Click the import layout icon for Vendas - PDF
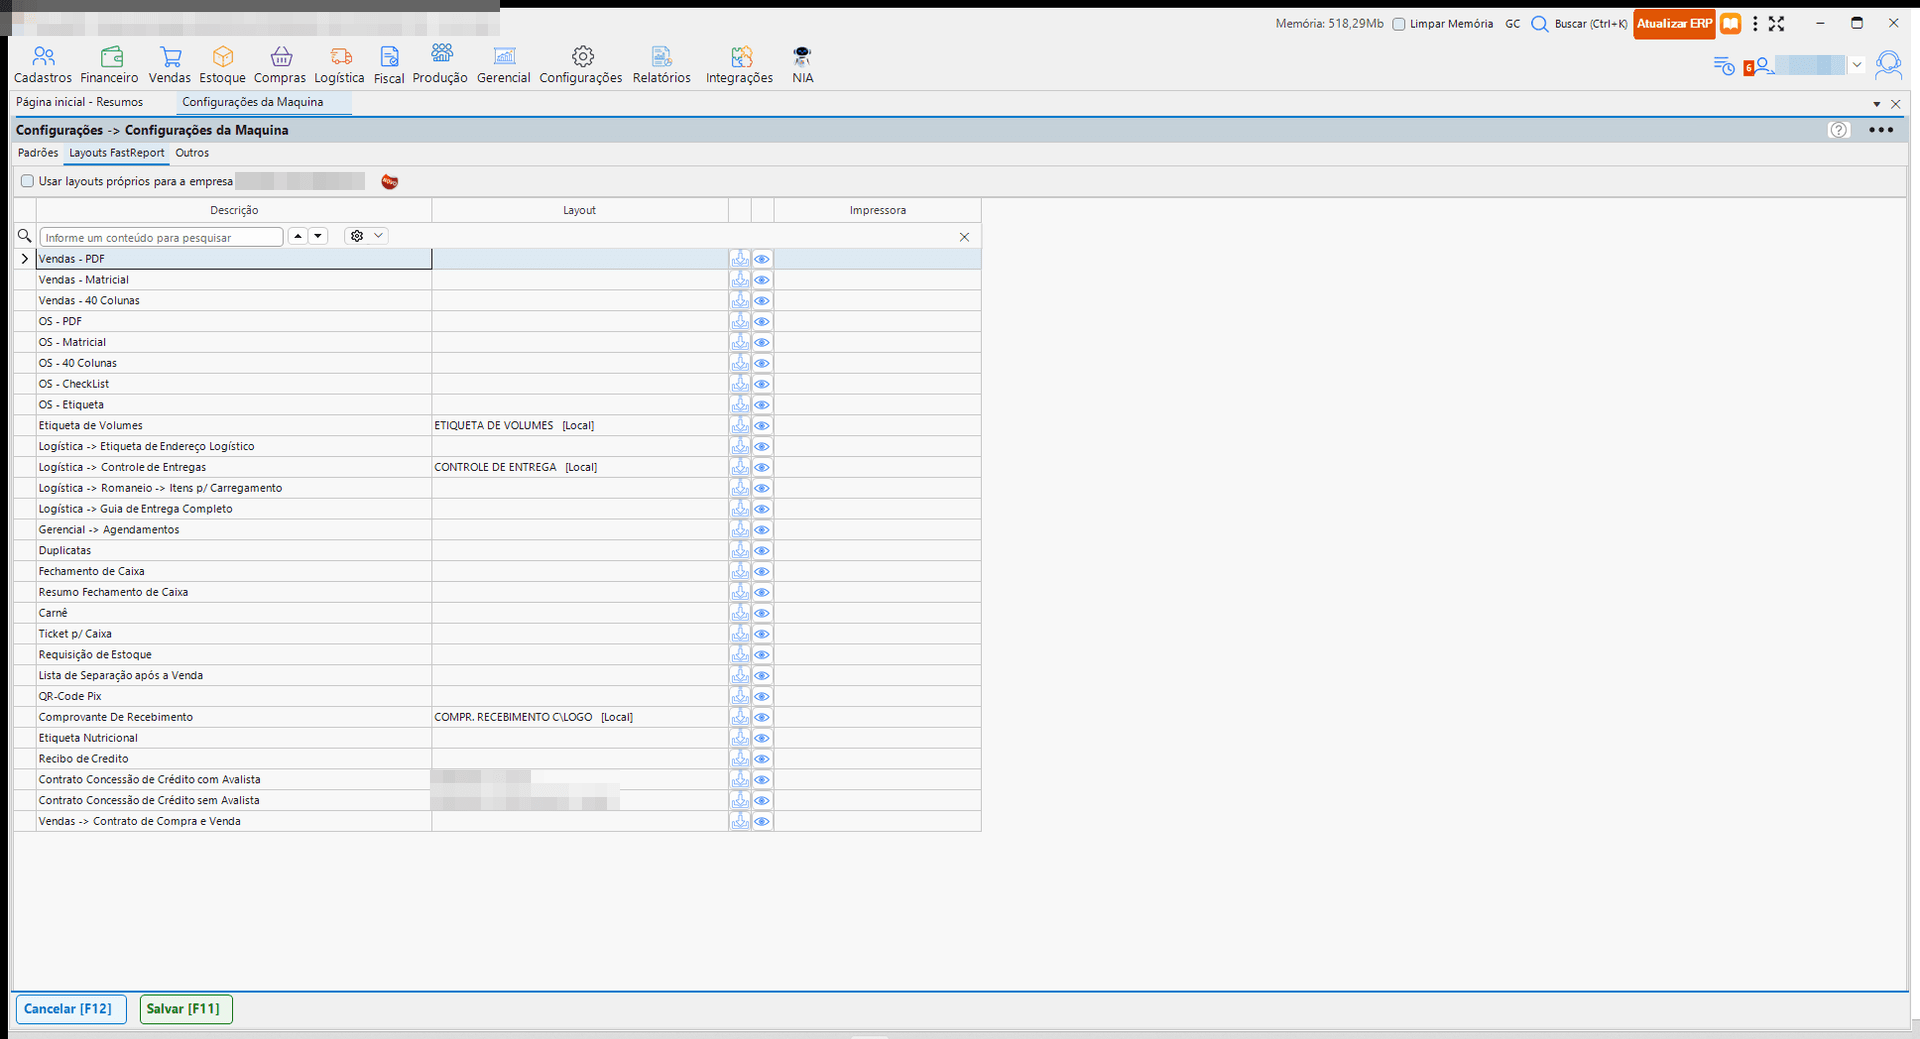The height and width of the screenshot is (1039, 1920). (740, 259)
